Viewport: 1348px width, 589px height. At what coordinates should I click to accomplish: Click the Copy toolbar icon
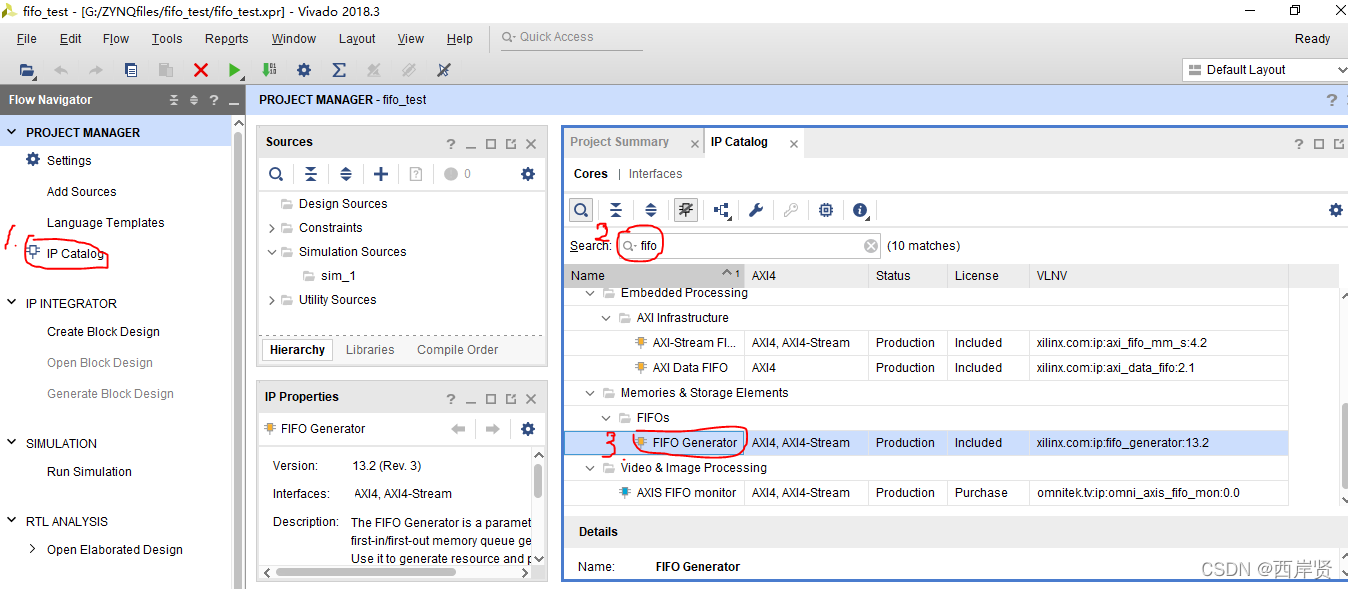131,70
